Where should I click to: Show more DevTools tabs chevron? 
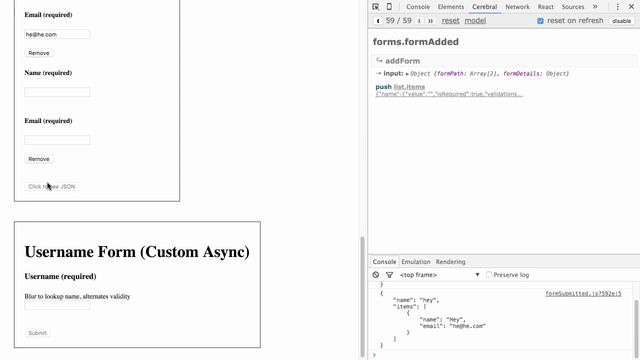pos(595,7)
